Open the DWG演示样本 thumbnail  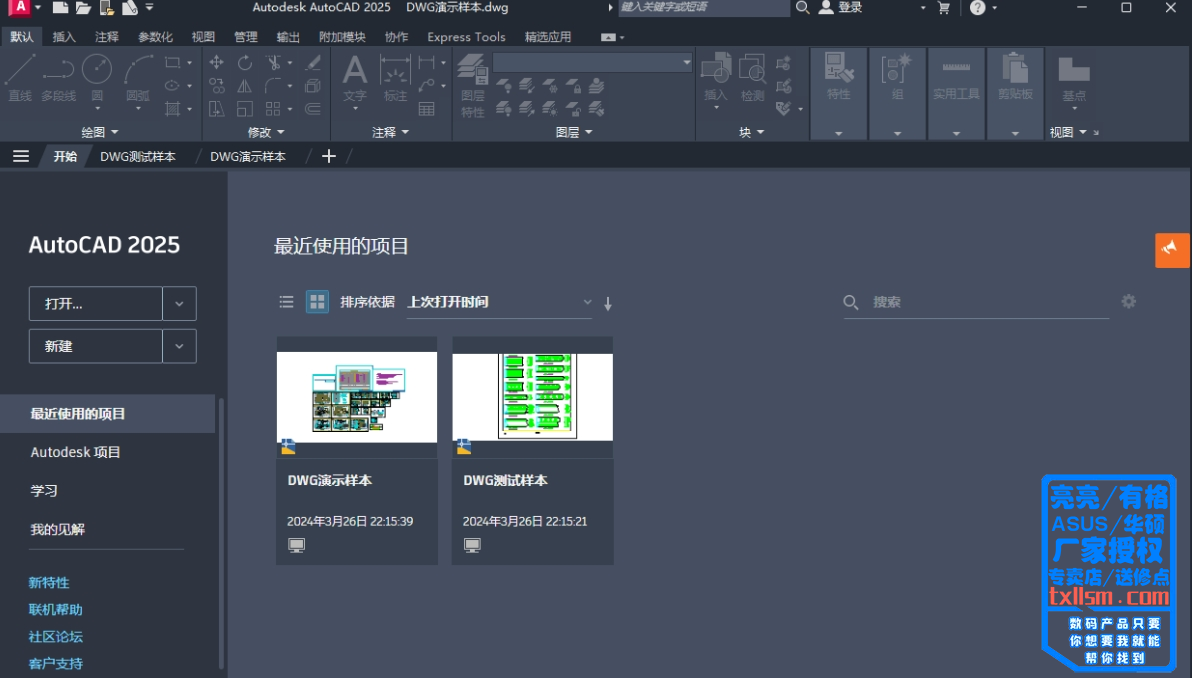coord(357,396)
